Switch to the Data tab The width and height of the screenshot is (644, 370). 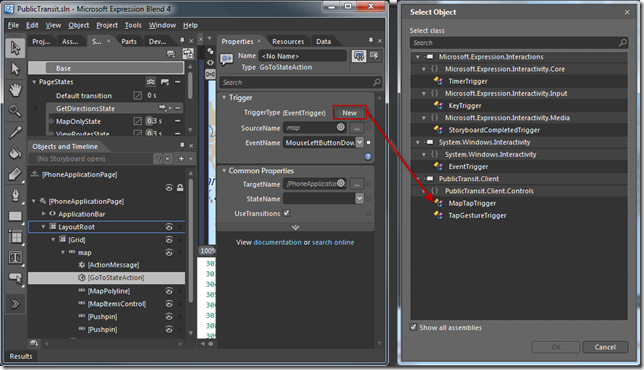click(x=323, y=41)
